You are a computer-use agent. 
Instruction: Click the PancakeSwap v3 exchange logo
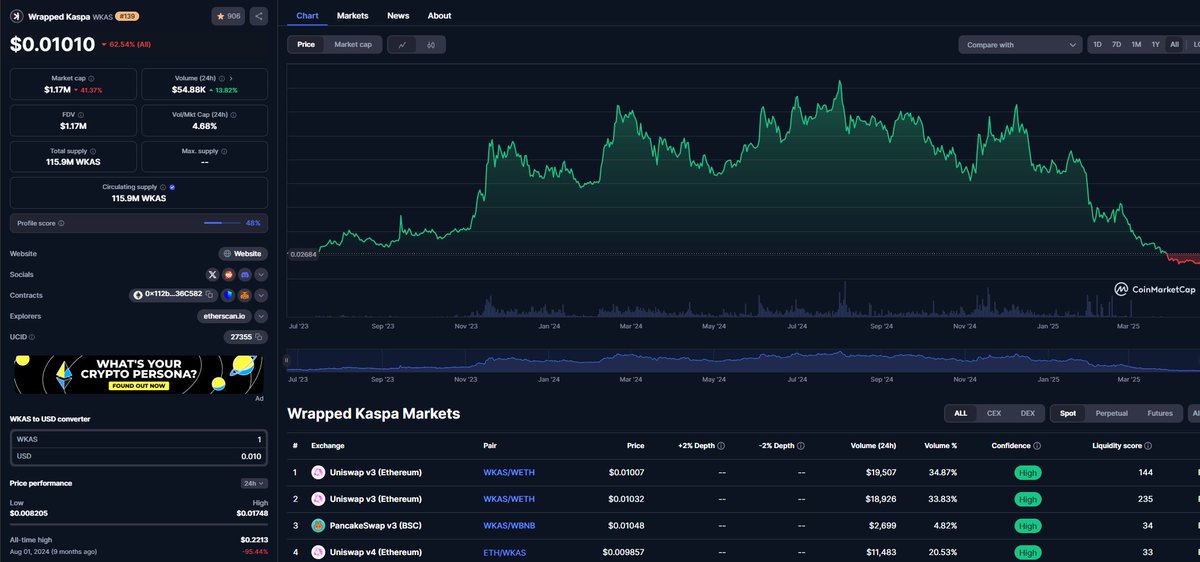[318, 525]
